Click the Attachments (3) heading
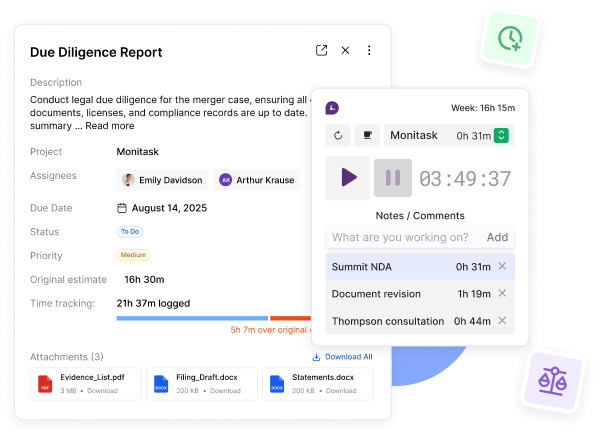This screenshot has height=438, width=600. [67, 357]
